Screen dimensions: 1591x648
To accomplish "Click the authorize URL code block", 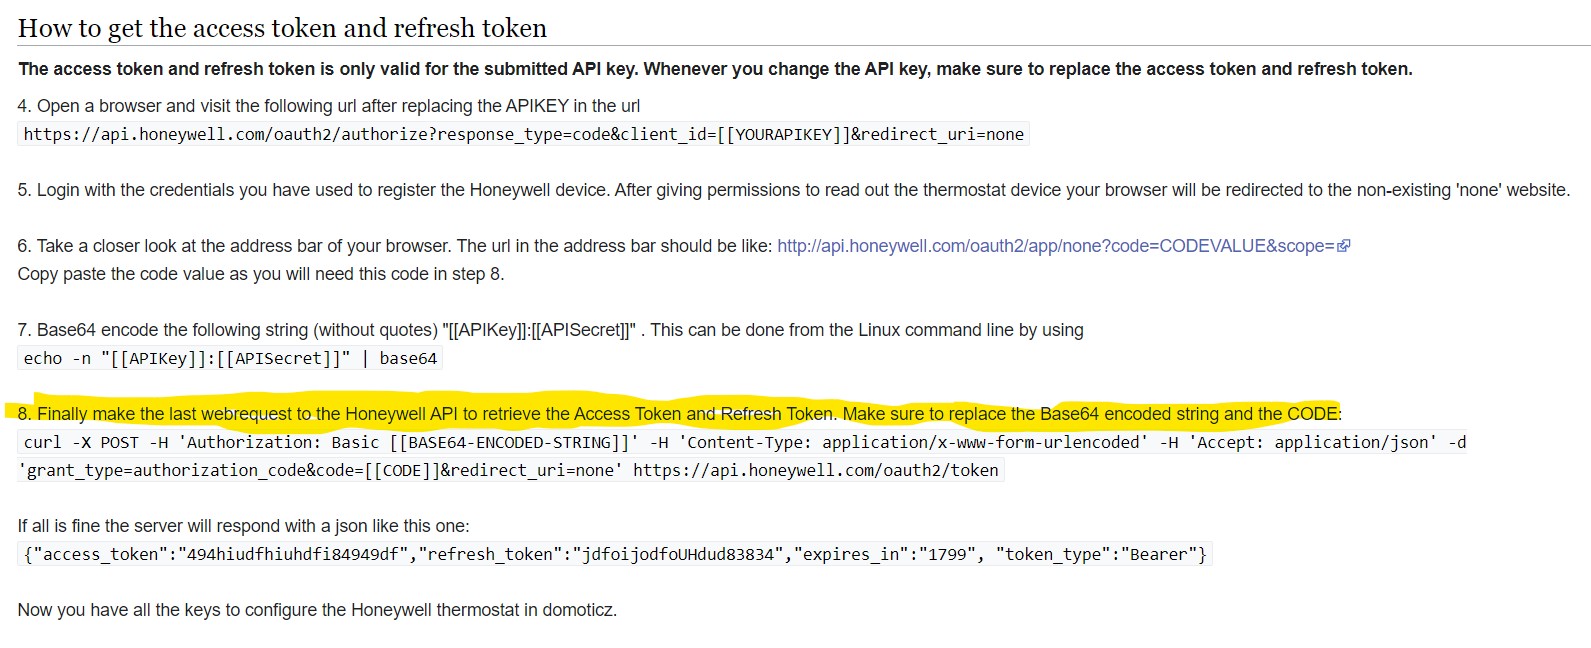I will (523, 134).
